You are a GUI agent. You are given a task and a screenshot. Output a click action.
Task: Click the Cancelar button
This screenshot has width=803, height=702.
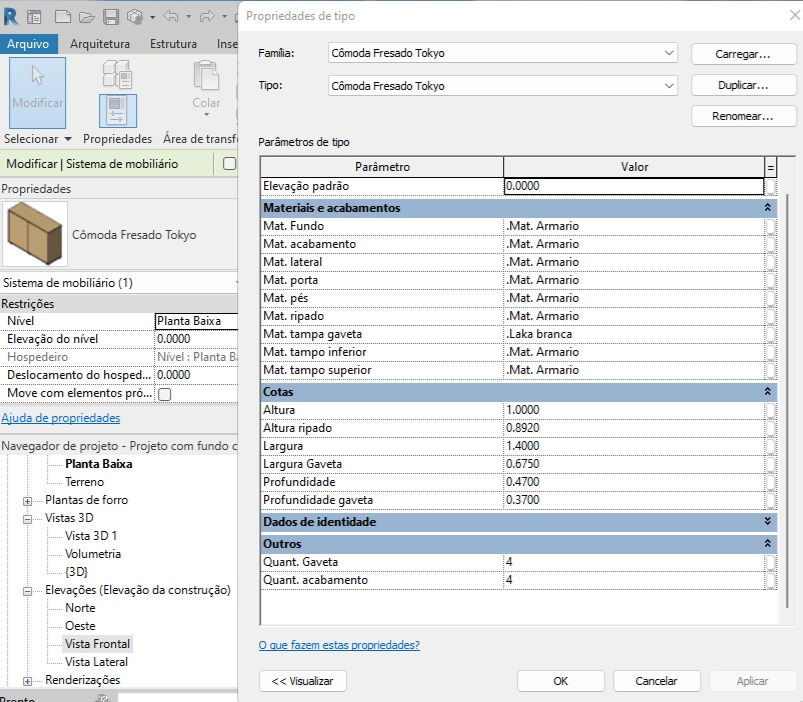(x=656, y=681)
